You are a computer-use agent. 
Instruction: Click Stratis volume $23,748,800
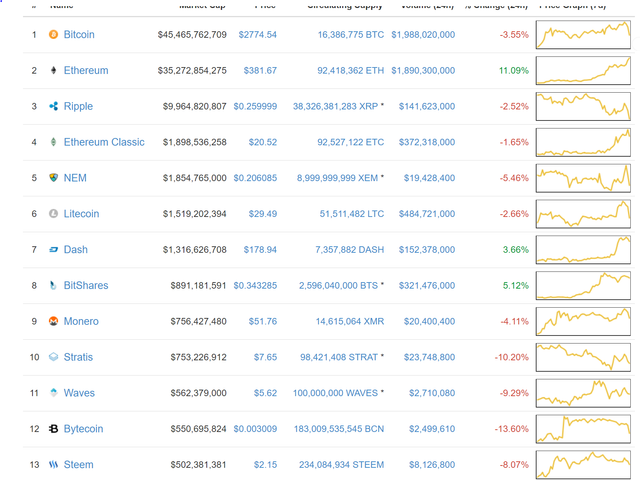(429, 357)
